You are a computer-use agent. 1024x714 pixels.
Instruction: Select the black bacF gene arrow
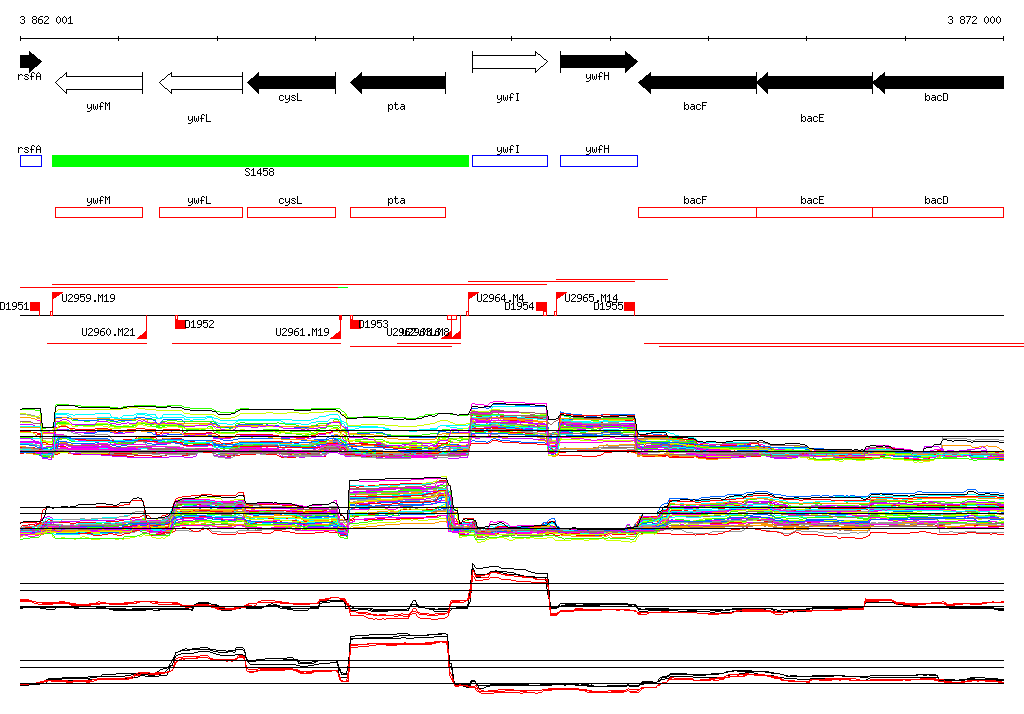tap(696, 83)
